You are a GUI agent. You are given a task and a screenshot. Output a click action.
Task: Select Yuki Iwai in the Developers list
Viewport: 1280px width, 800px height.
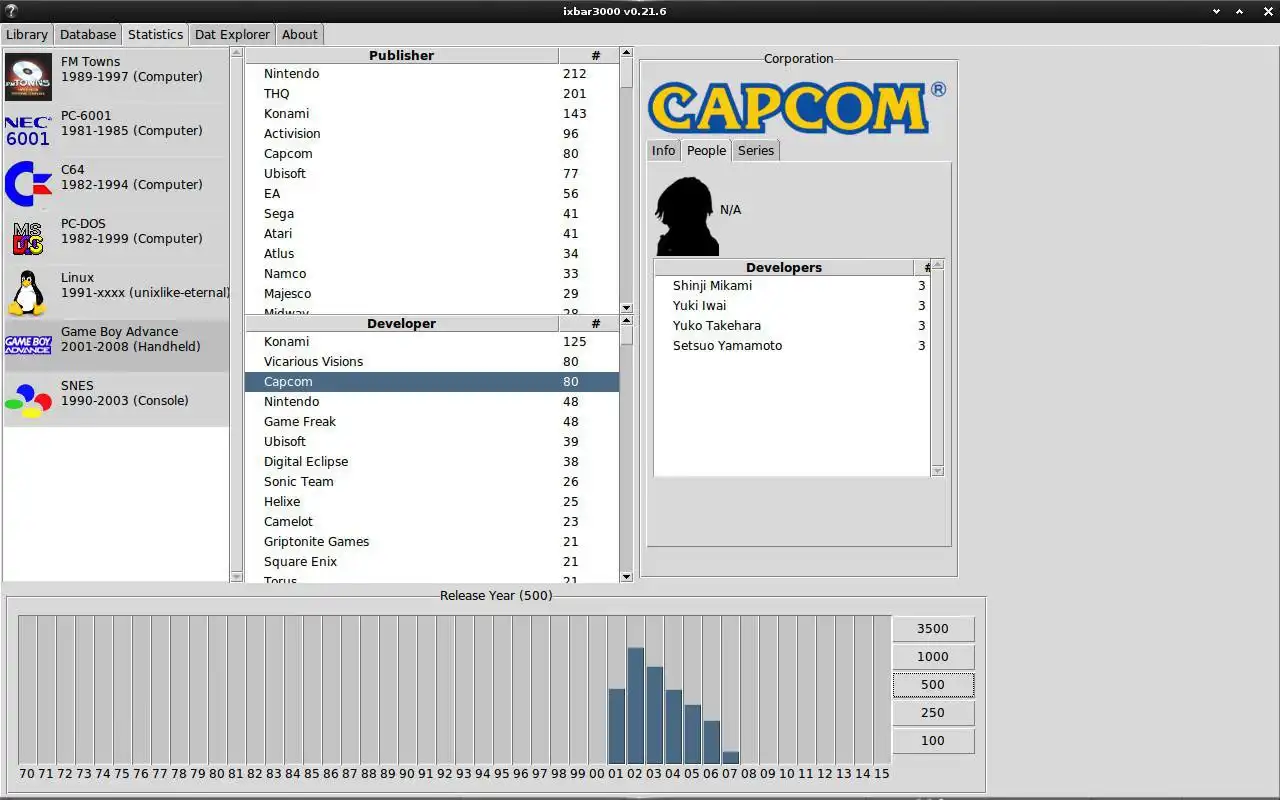[x=792, y=306]
